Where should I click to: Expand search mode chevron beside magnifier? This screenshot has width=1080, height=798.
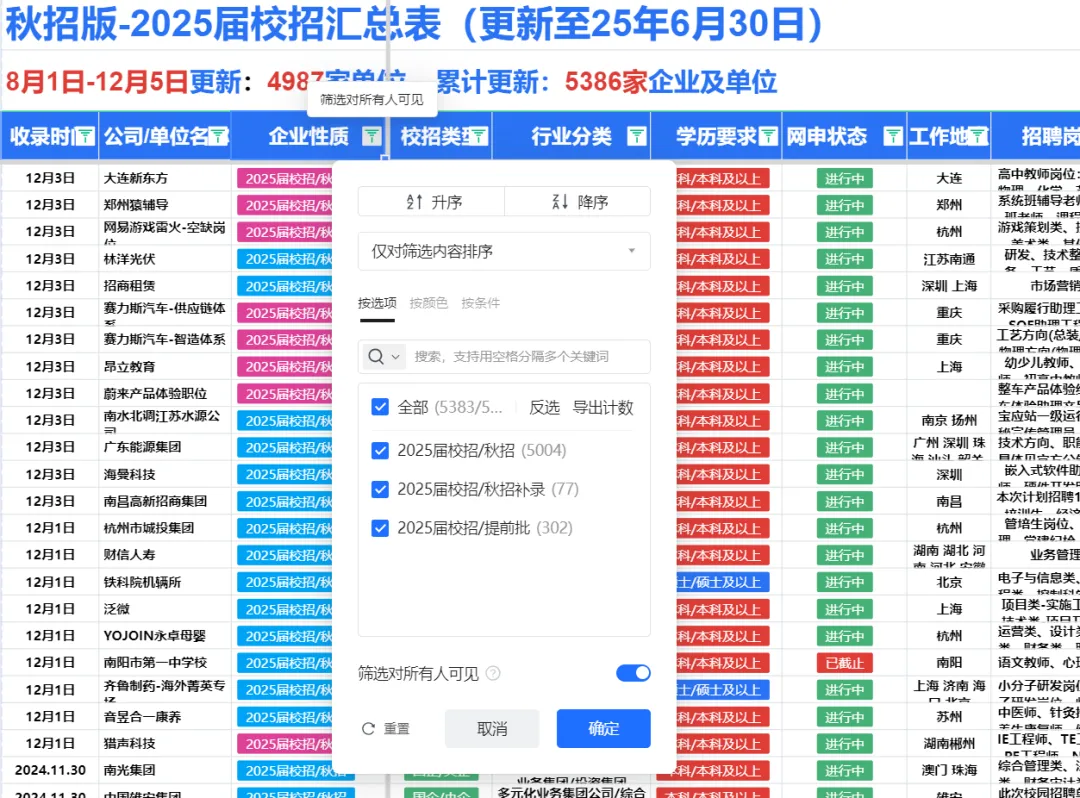pos(395,357)
